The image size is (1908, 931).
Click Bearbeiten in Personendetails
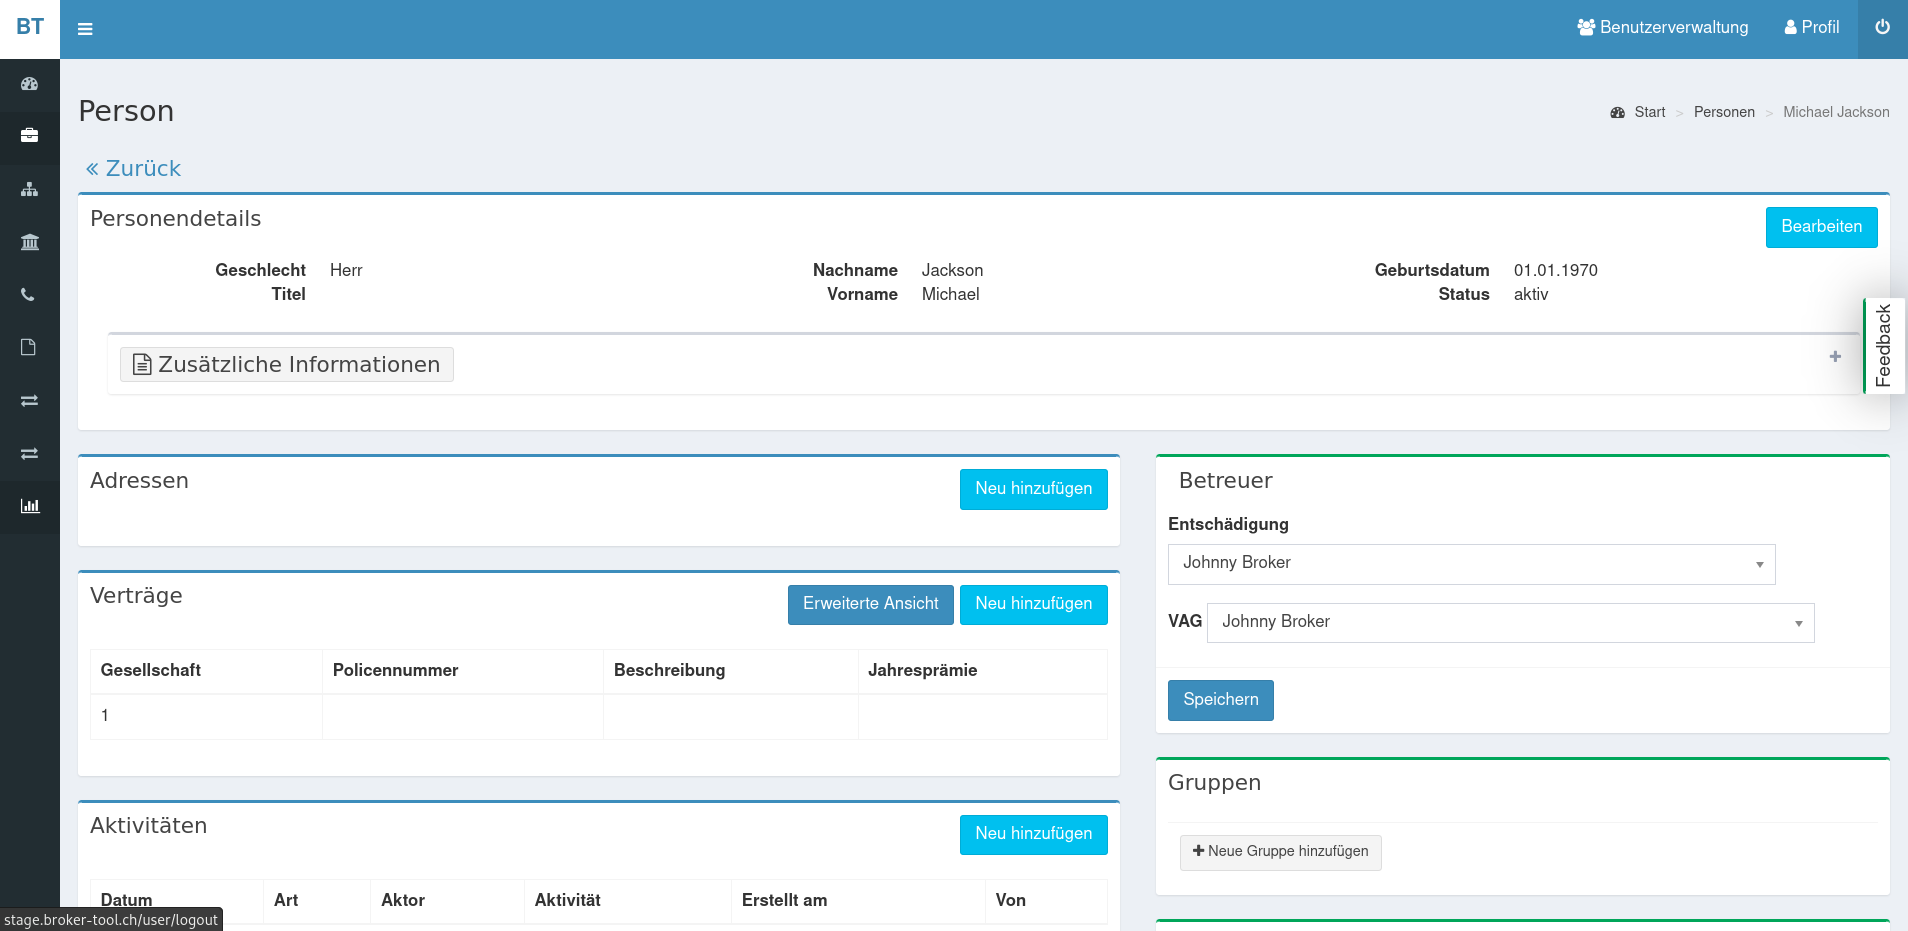(1821, 227)
